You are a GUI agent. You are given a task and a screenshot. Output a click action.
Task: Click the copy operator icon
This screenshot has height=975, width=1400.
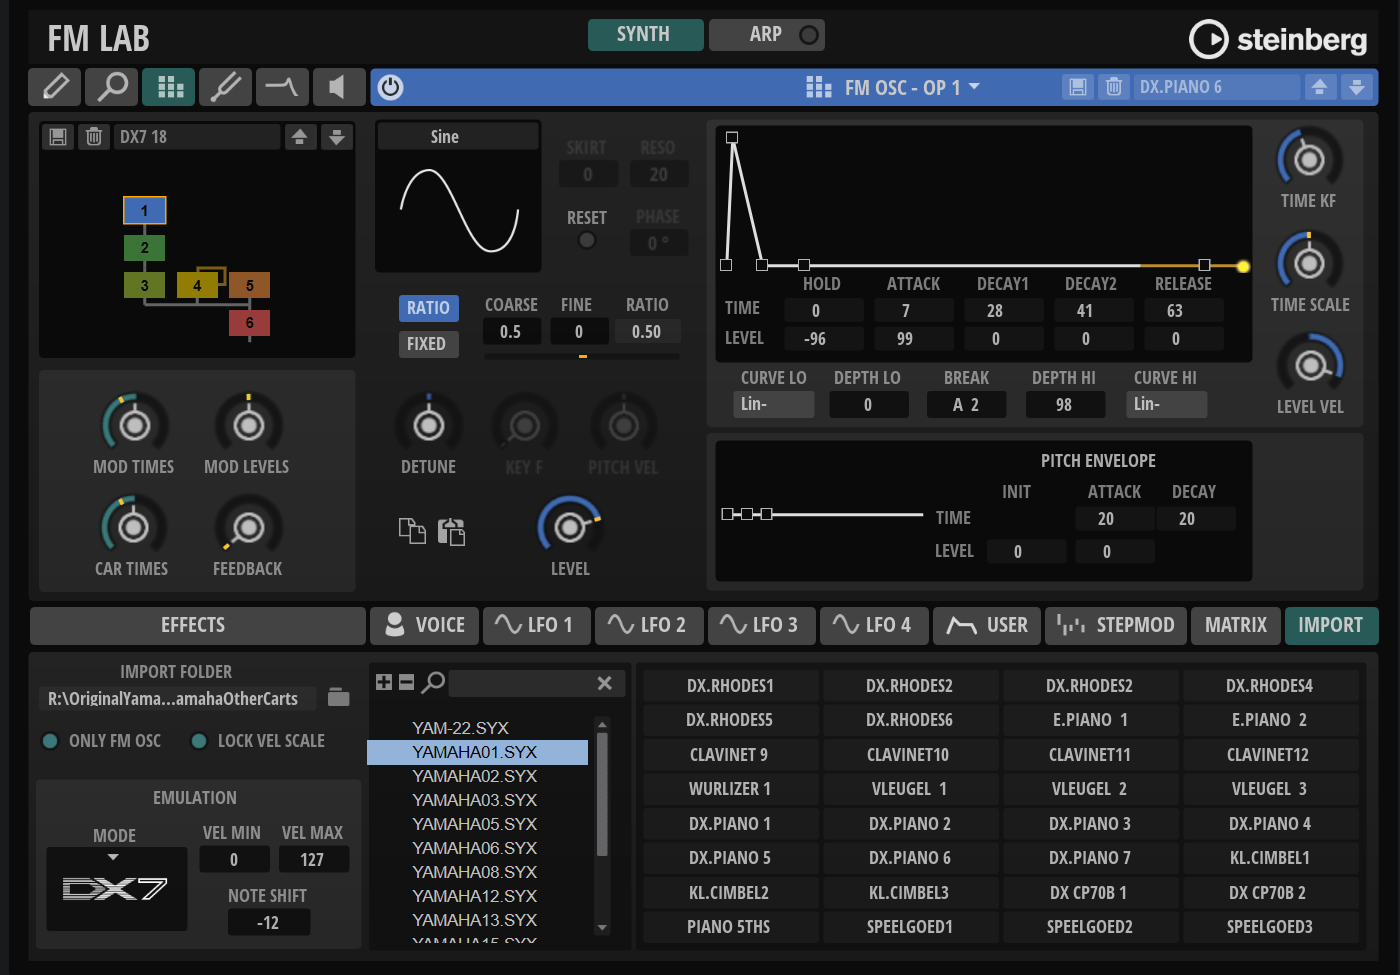(x=412, y=531)
